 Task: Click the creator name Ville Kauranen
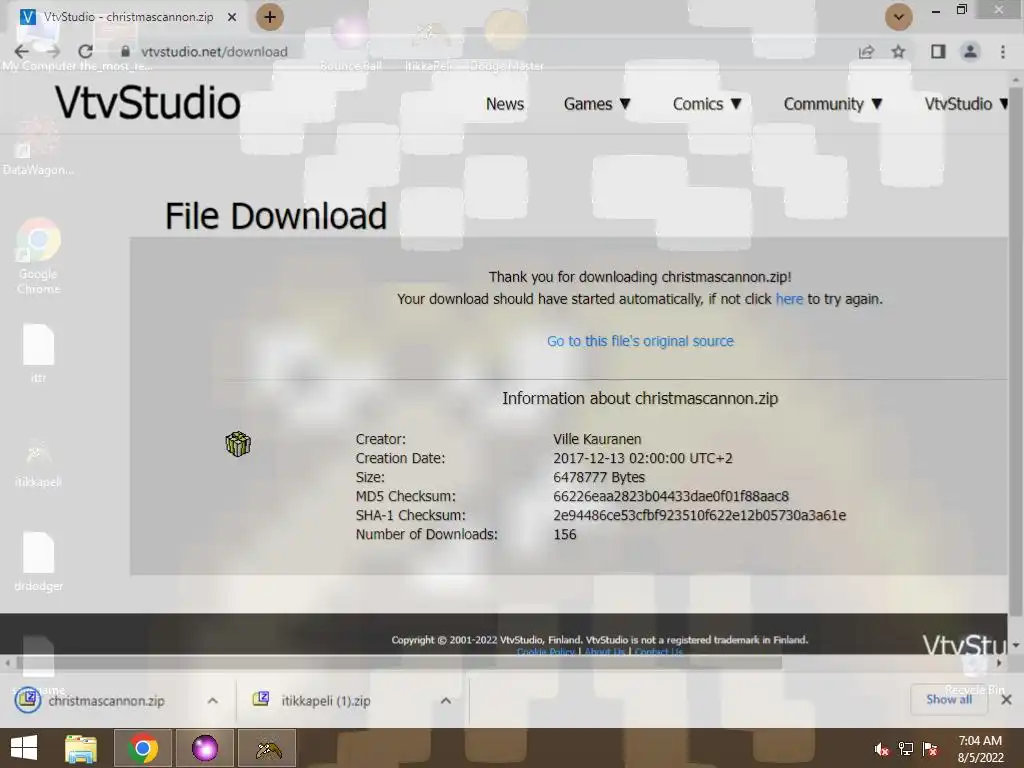[597, 439]
